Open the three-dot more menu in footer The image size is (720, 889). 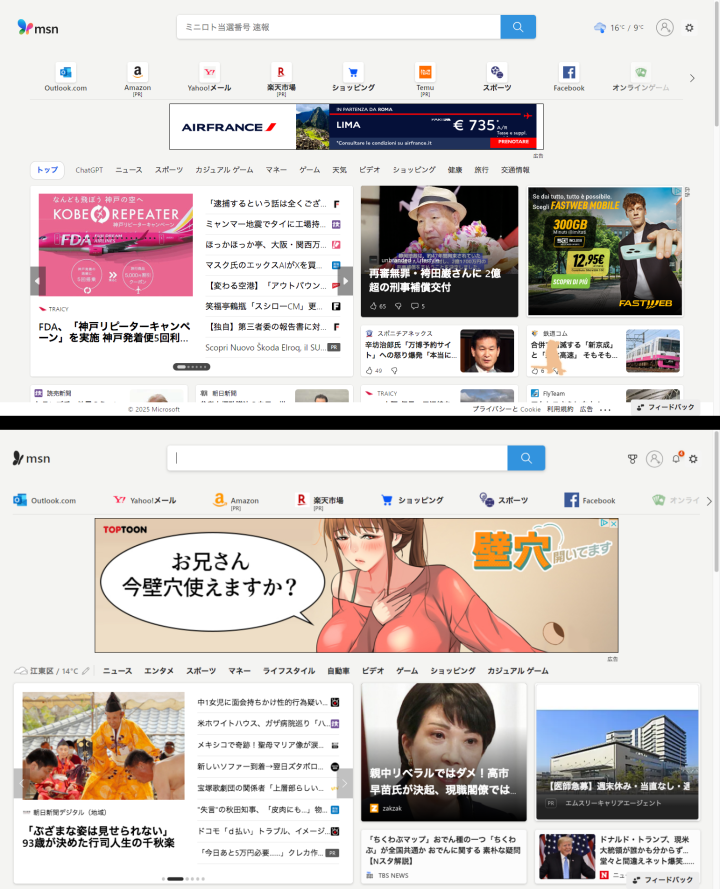coord(605,409)
